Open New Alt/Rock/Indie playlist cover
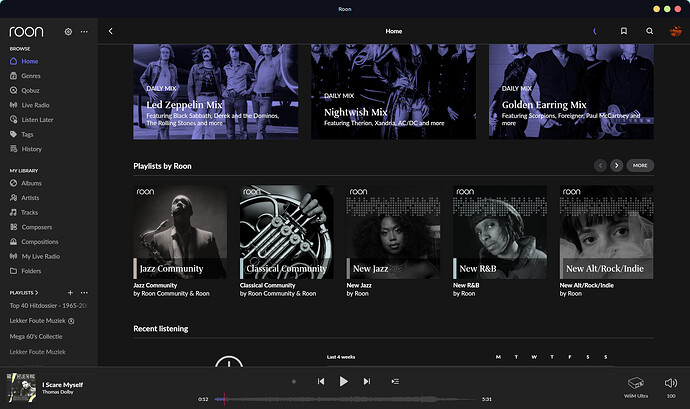Viewport: 690px width, 409px height. click(606, 232)
